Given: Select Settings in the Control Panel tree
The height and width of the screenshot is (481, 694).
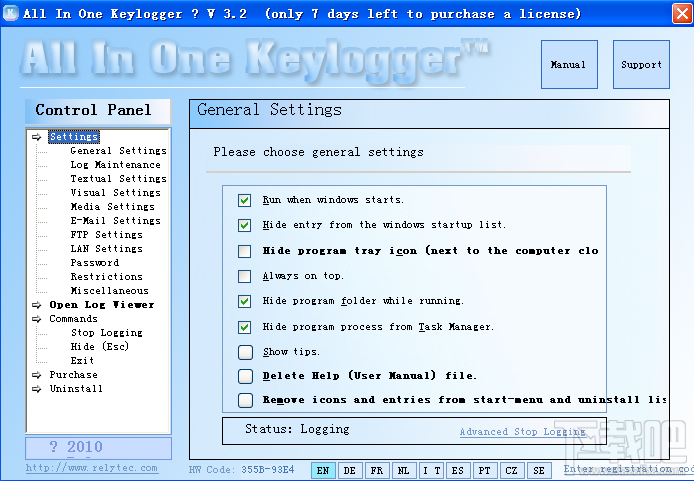Looking at the screenshot, I should click(74, 137).
